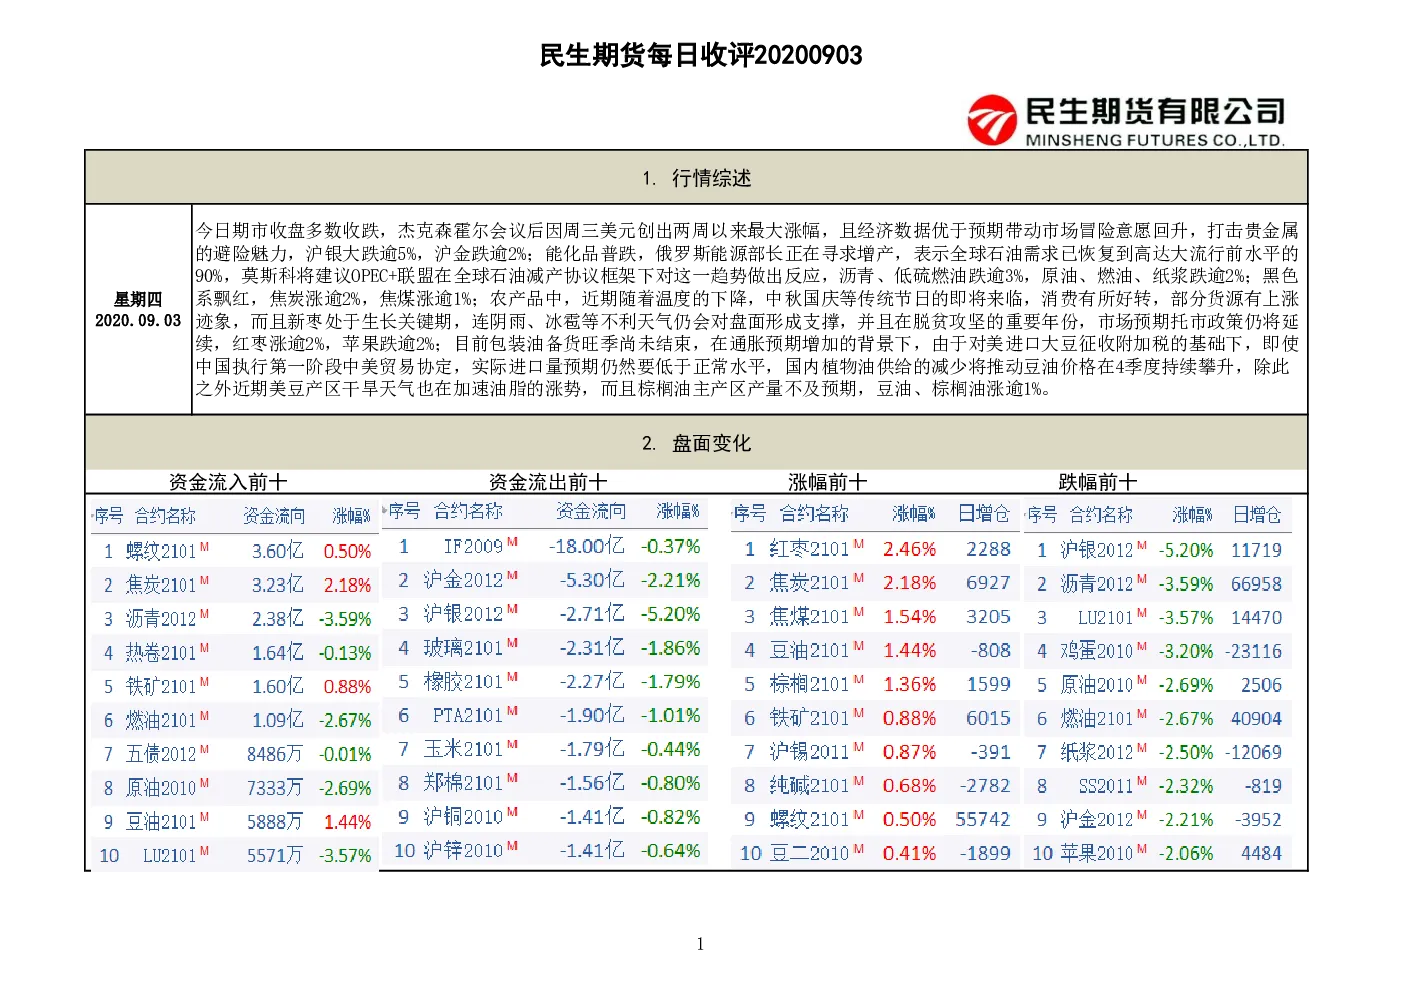
Task: Click LU2101 in the inflow table
Action: [169, 856]
